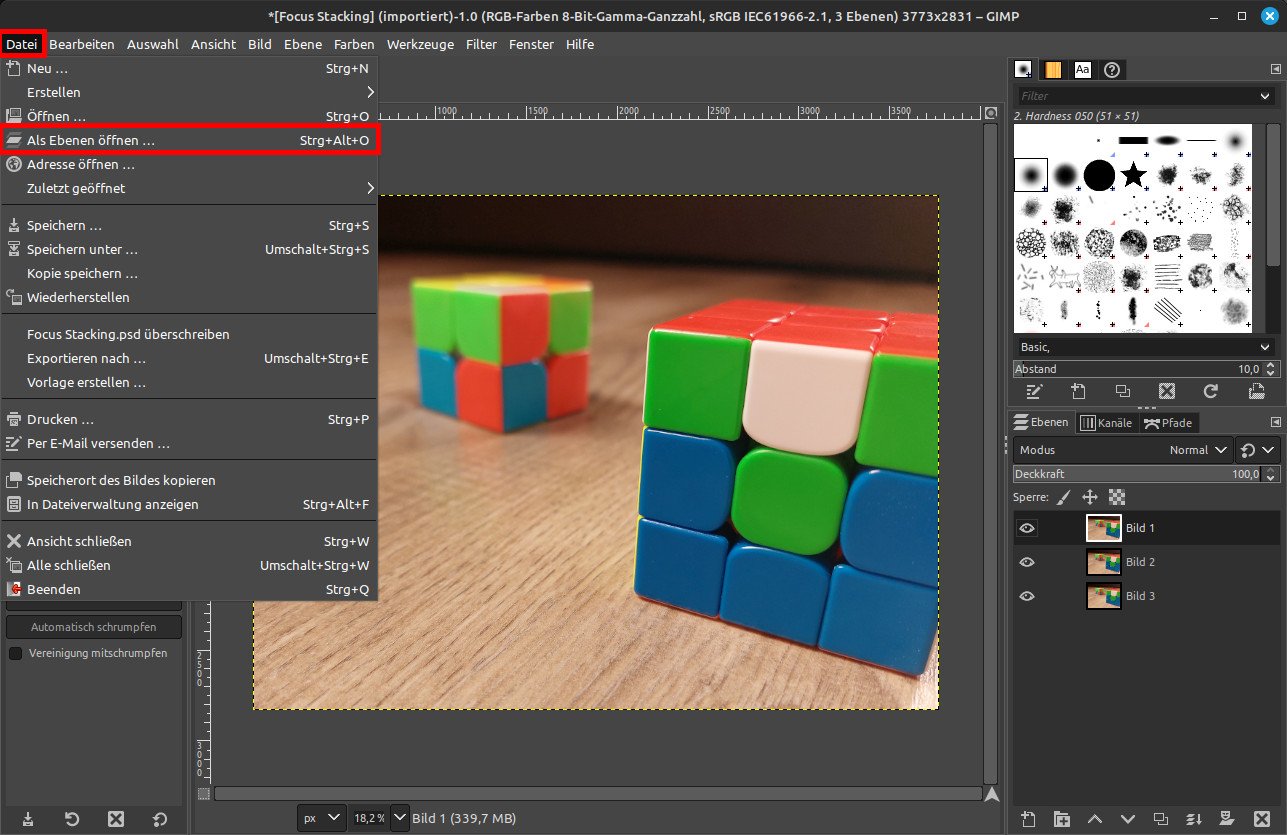Create a new layer
Viewport: 1287px width, 835px height.
click(1028, 818)
